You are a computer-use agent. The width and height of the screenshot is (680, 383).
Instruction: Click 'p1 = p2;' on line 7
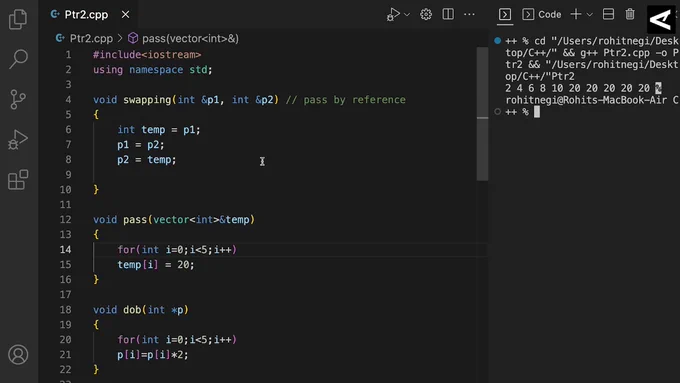pyautogui.click(x=141, y=145)
